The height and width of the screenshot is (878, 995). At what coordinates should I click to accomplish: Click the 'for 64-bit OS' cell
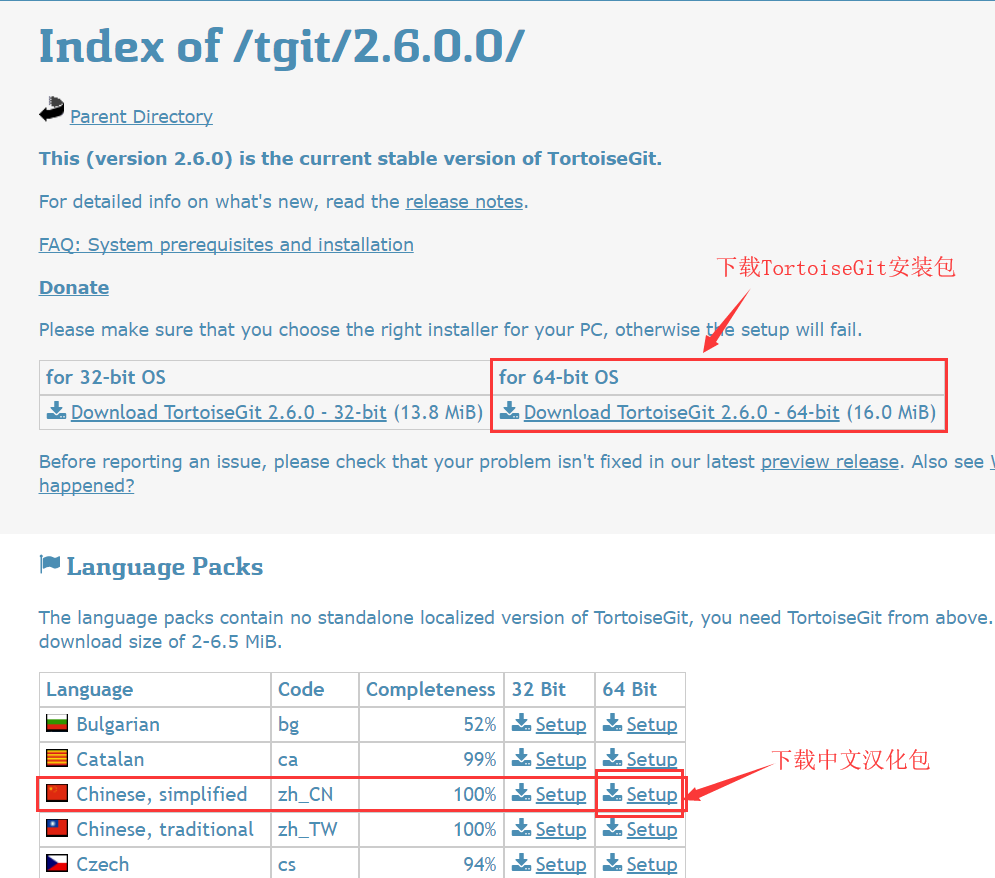click(718, 378)
